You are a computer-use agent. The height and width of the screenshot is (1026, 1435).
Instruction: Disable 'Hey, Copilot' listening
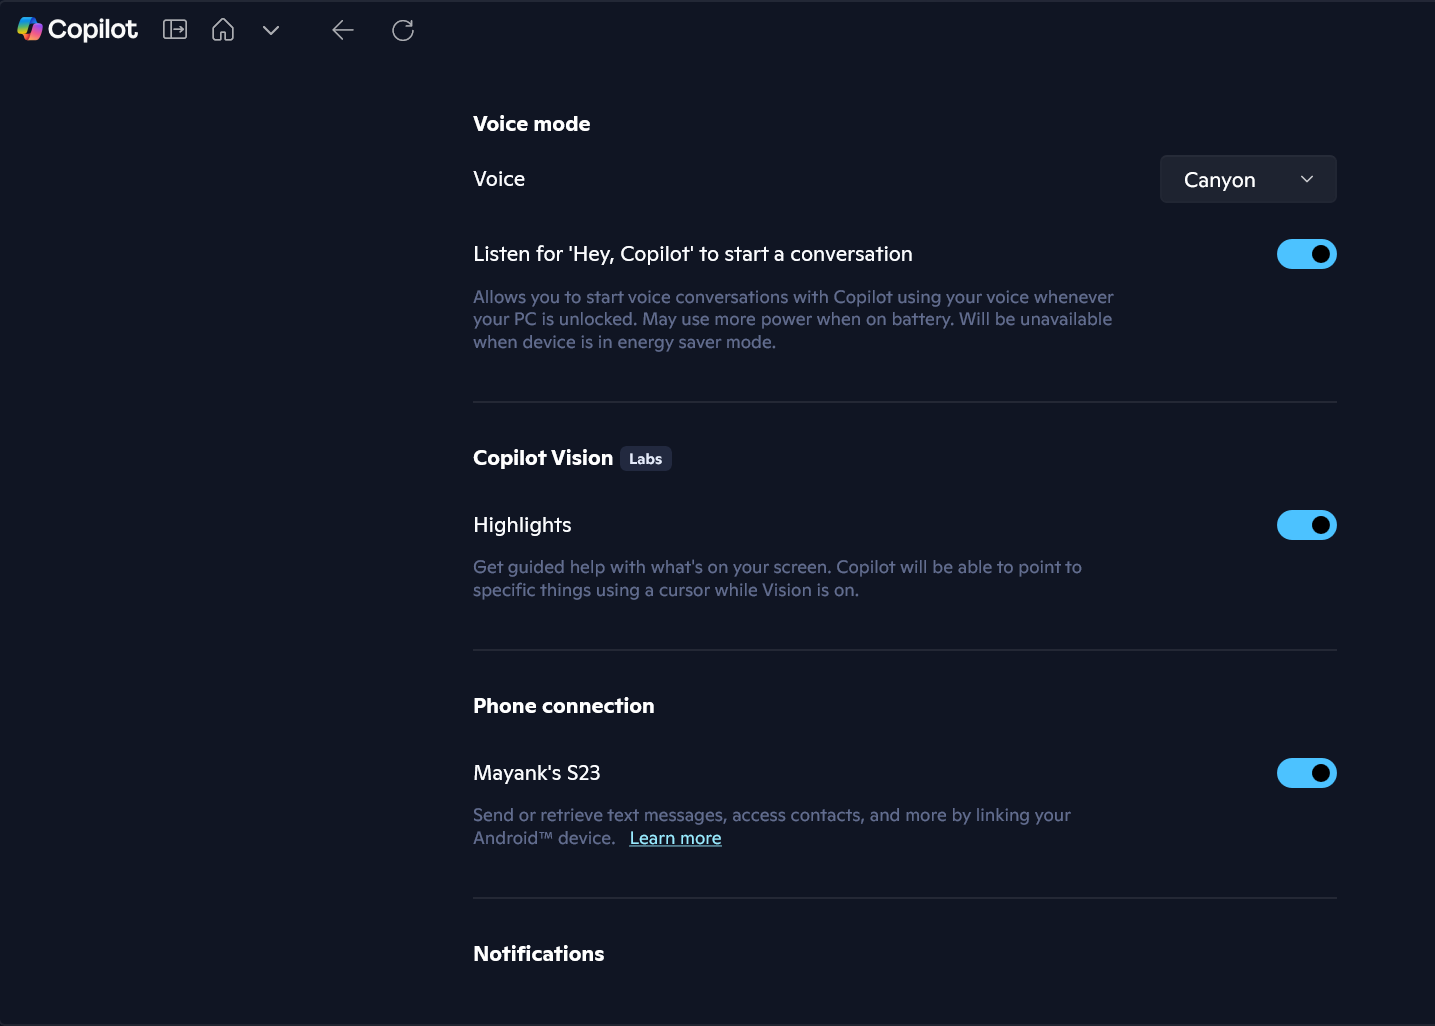[1307, 254]
